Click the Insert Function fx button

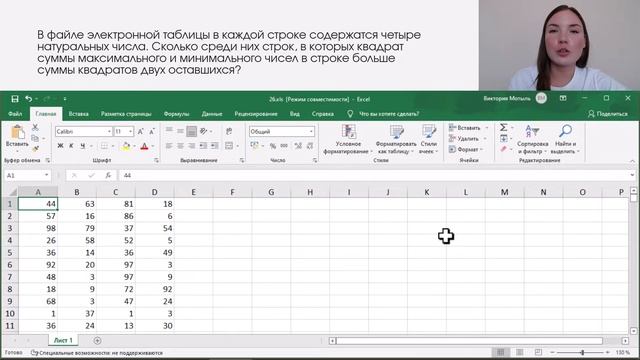pos(108,176)
